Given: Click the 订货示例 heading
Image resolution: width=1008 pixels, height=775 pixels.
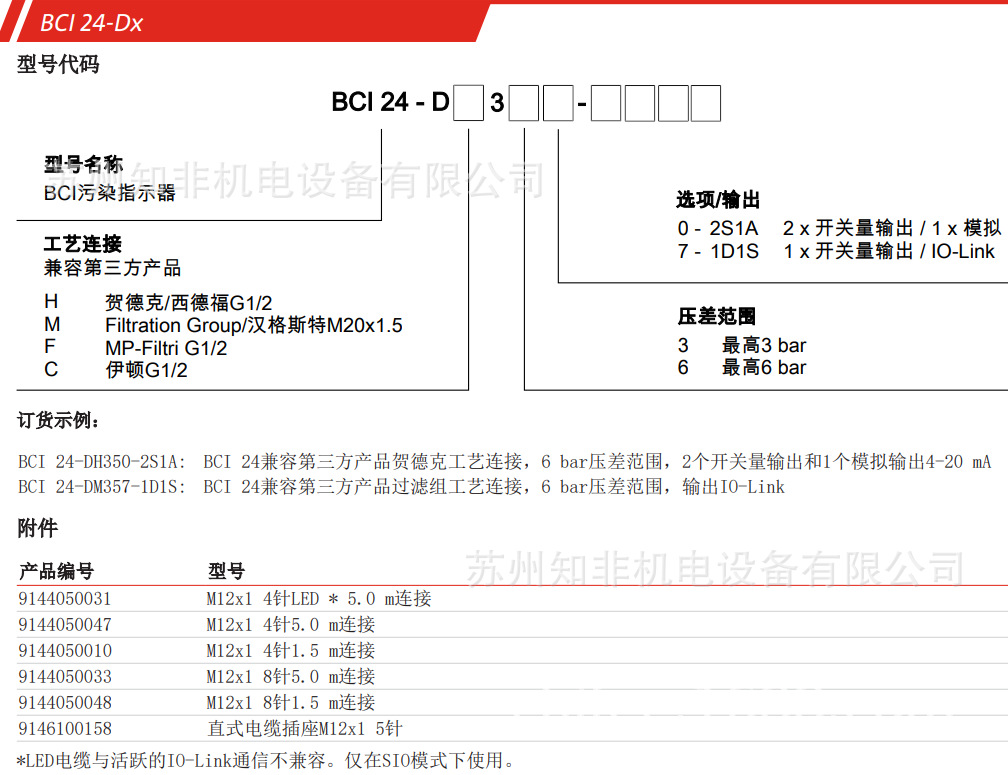Looking at the screenshot, I should [x=58, y=421].
